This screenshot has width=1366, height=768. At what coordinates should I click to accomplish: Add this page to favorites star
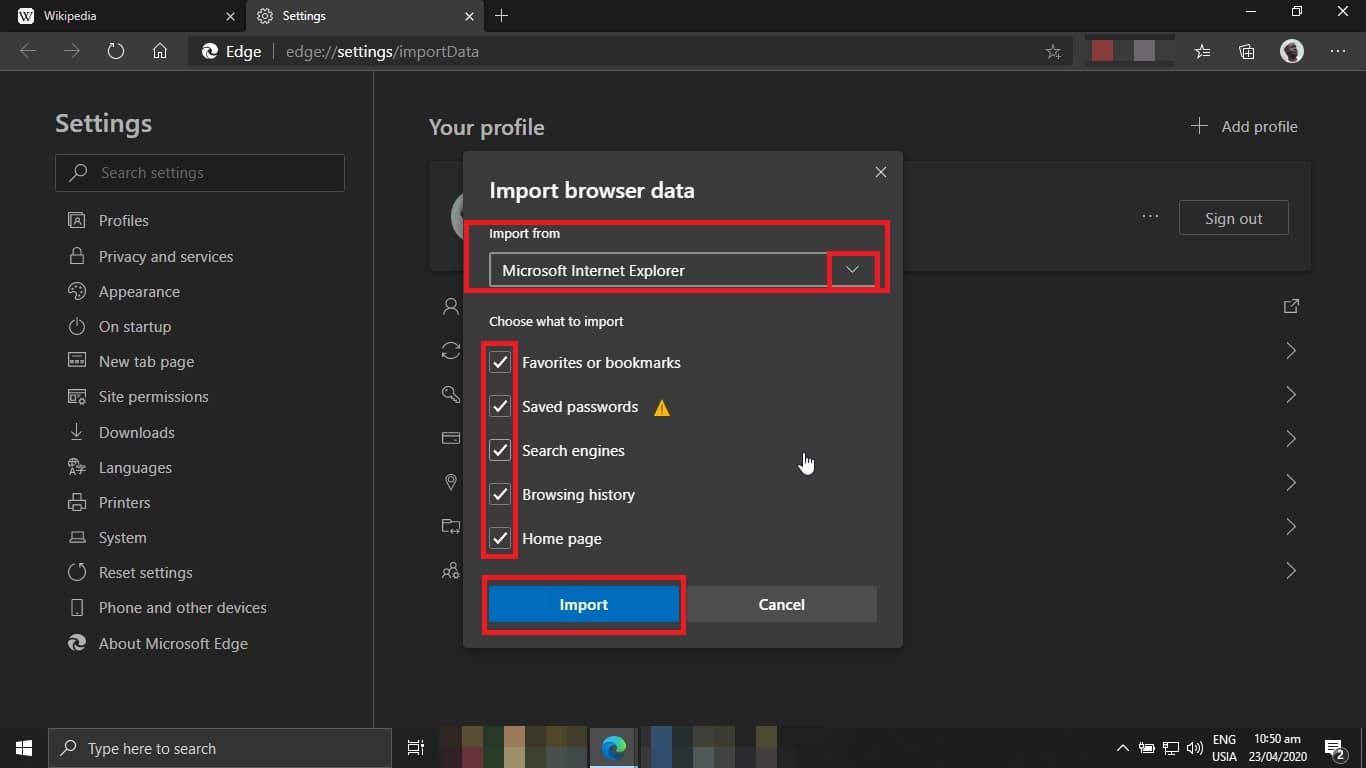(x=1053, y=52)
